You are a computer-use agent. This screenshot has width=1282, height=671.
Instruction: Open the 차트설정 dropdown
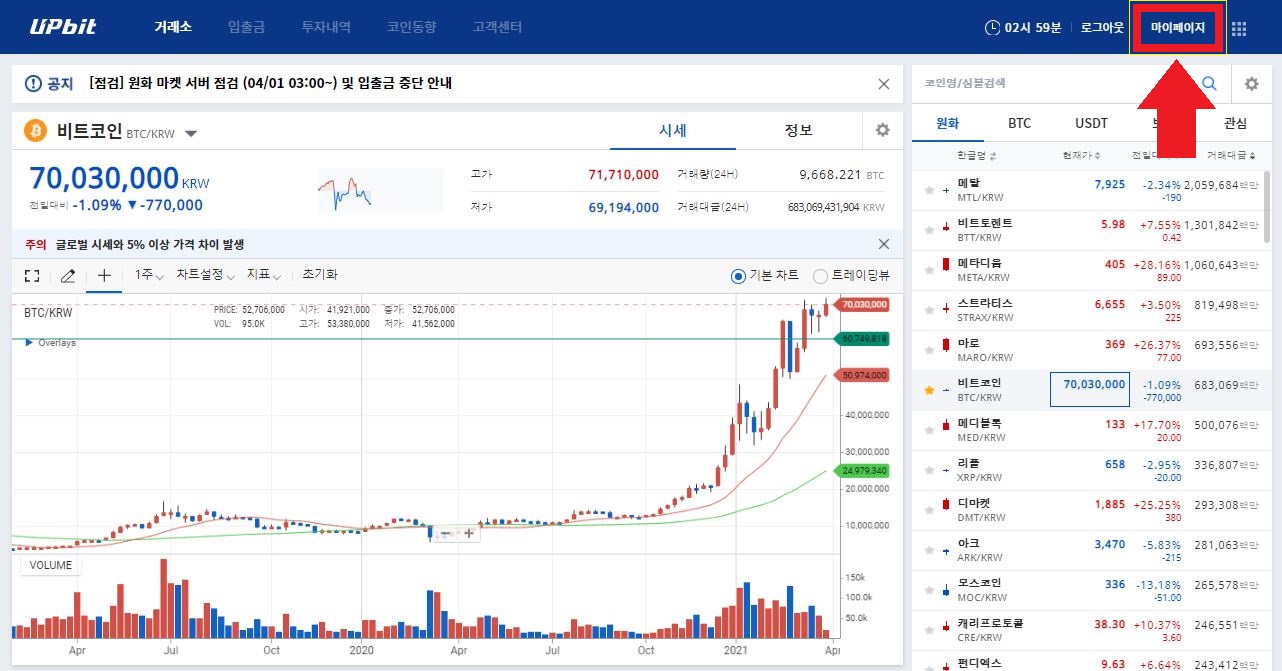[205, 275]
